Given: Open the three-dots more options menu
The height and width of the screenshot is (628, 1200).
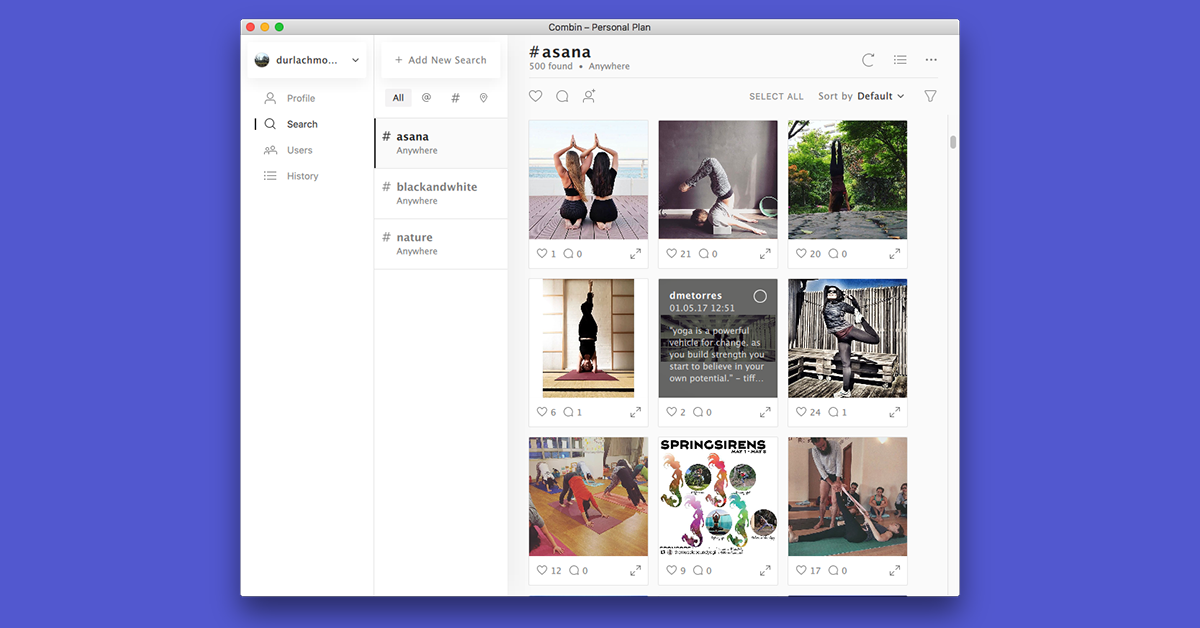Looking at the screenshot, I should click(x=931, y=60).
